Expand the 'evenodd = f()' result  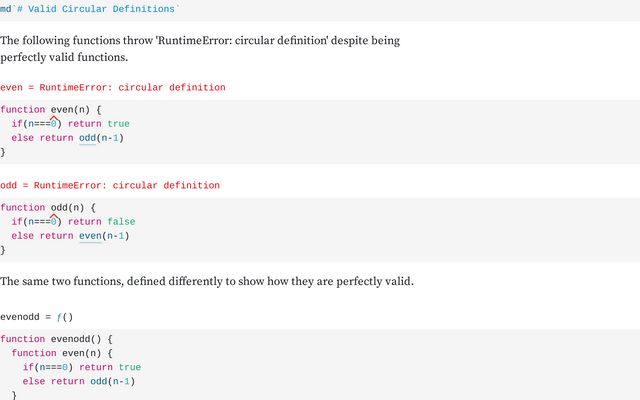[37, 317]
